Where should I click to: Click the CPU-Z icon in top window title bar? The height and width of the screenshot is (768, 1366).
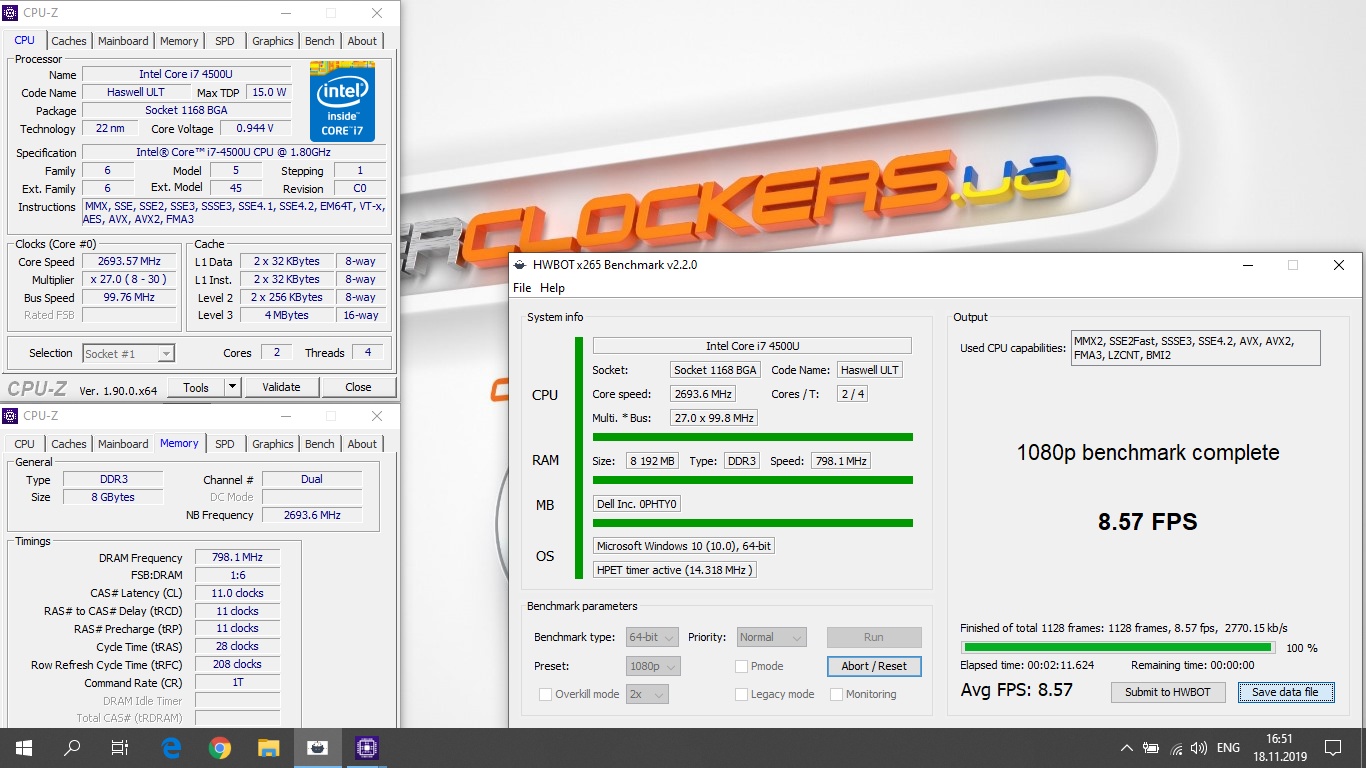click(x=11, y=13)
